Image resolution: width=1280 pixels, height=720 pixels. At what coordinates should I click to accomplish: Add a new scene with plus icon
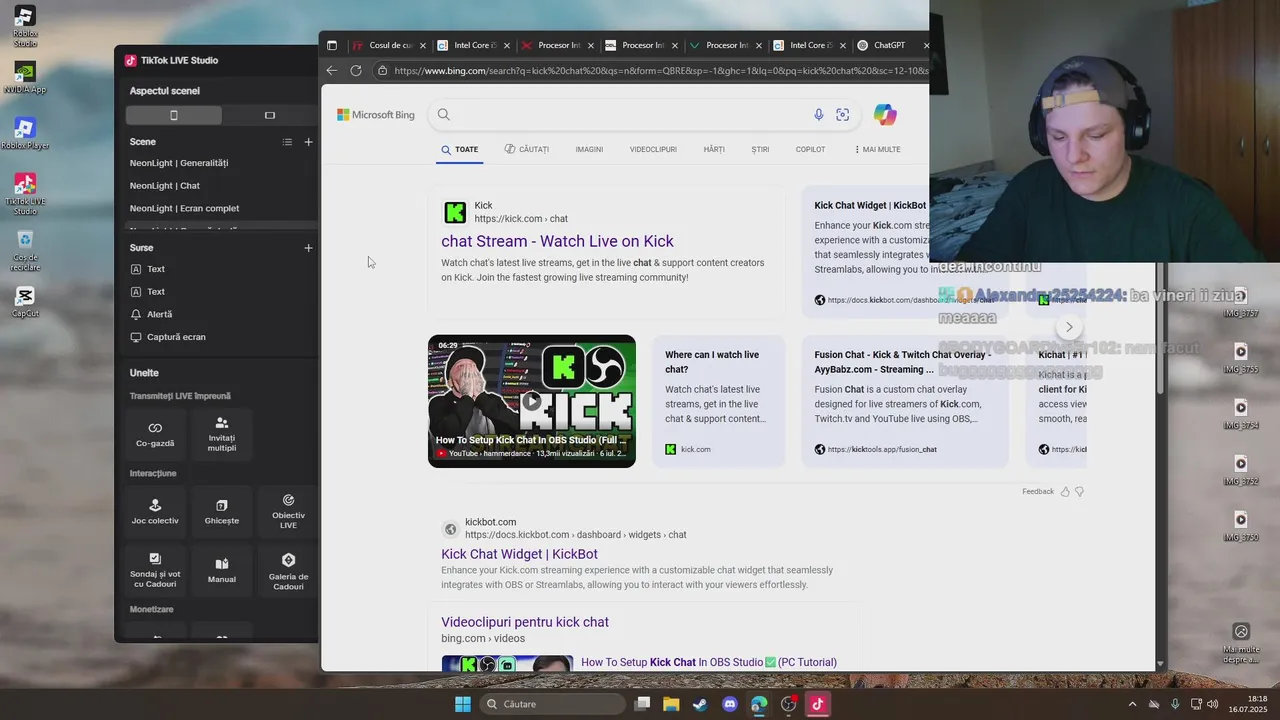coord(308,142)
